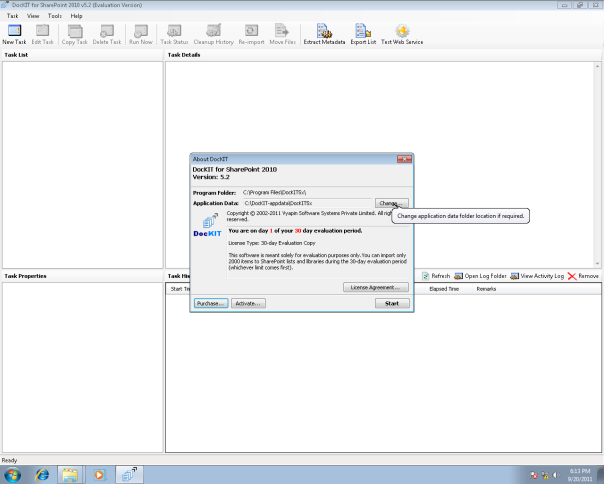View Activity Log in task history toolbar
The width and height of the screenshot is (604, 484).
coord(537,276)
